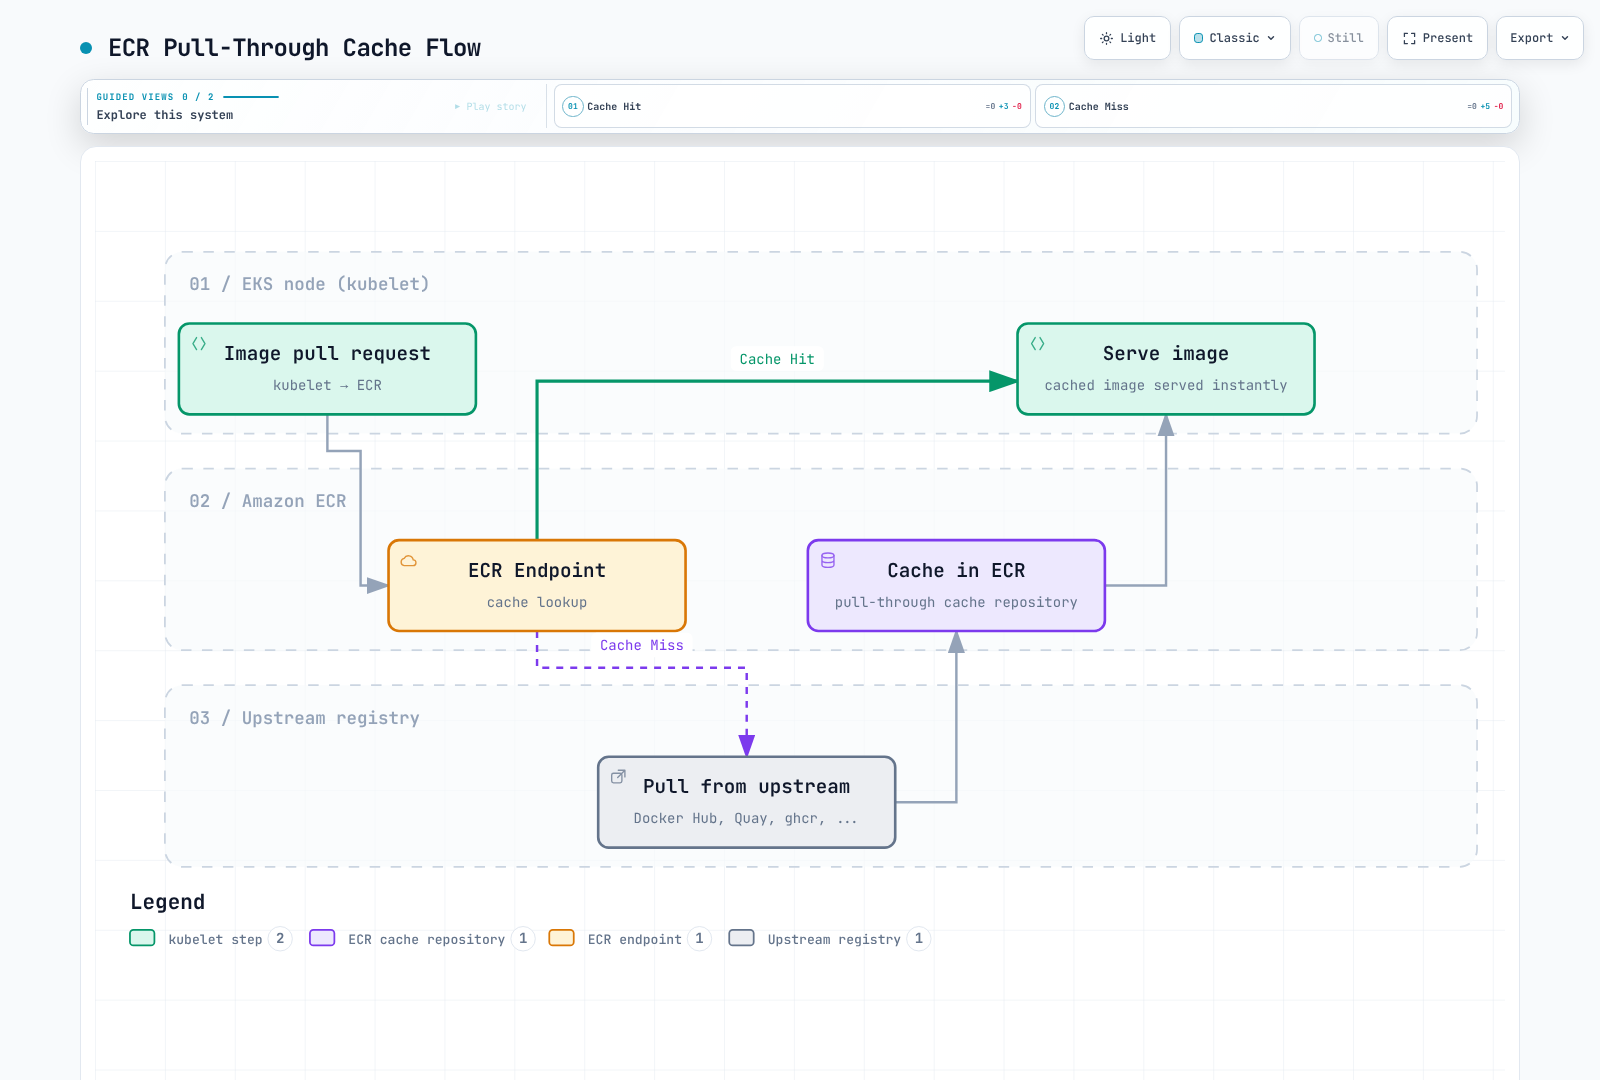
Task: Click the orange ECR endpoint legend swatch
Action: coord(562,938)
